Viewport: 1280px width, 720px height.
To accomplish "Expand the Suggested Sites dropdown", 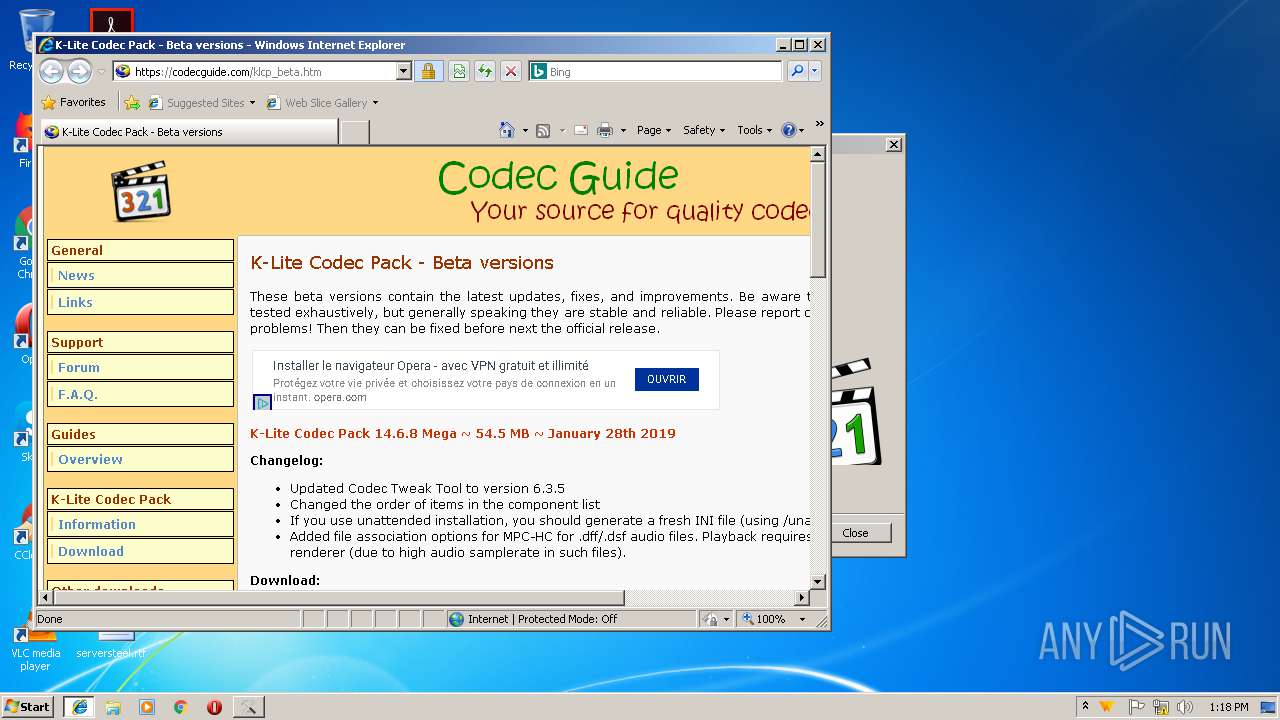I will (252, 103).
